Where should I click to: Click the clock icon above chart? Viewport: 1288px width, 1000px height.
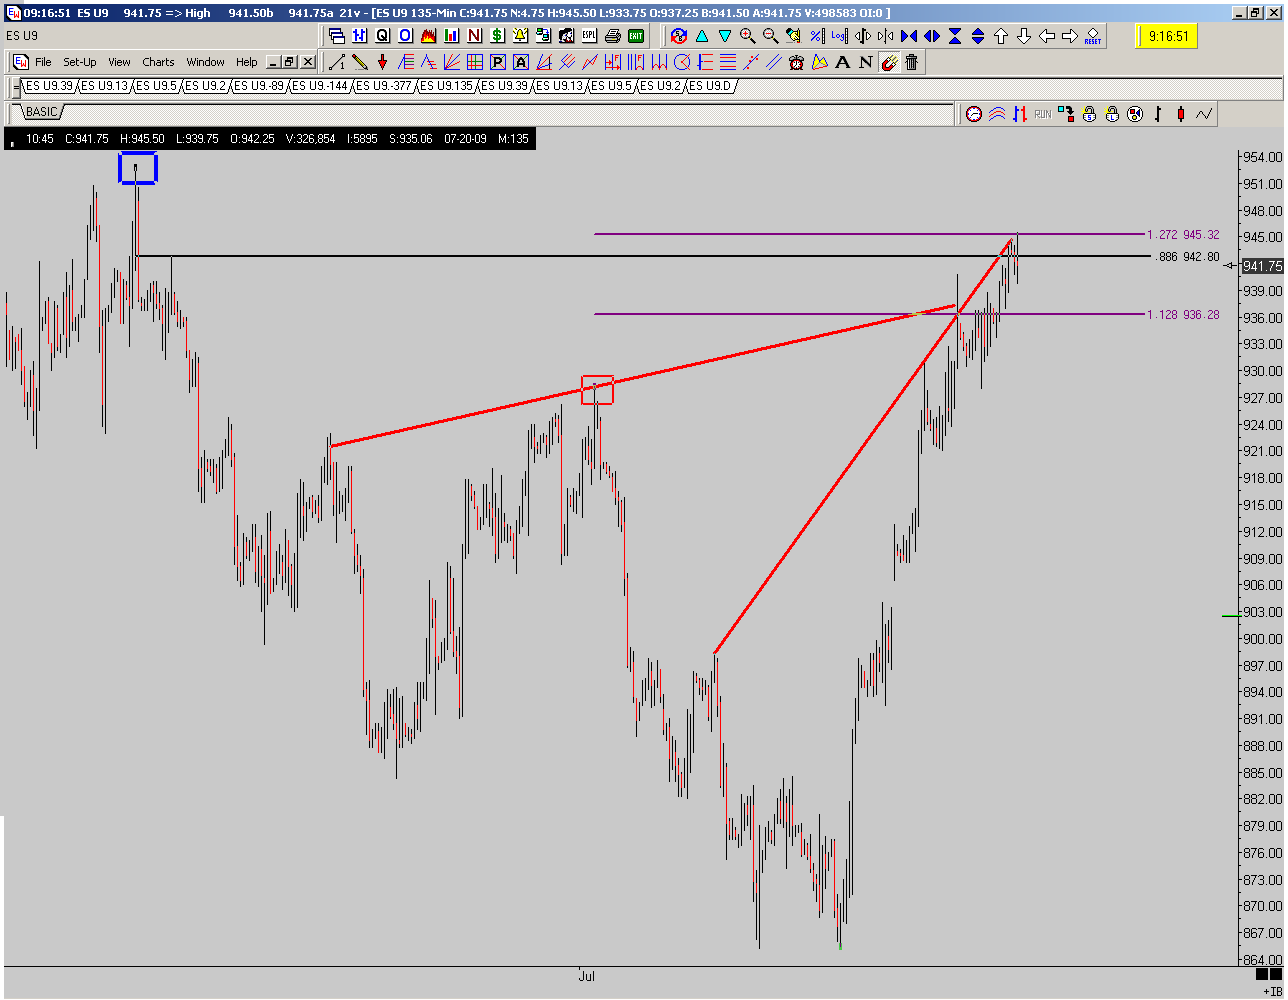point(974,114)
